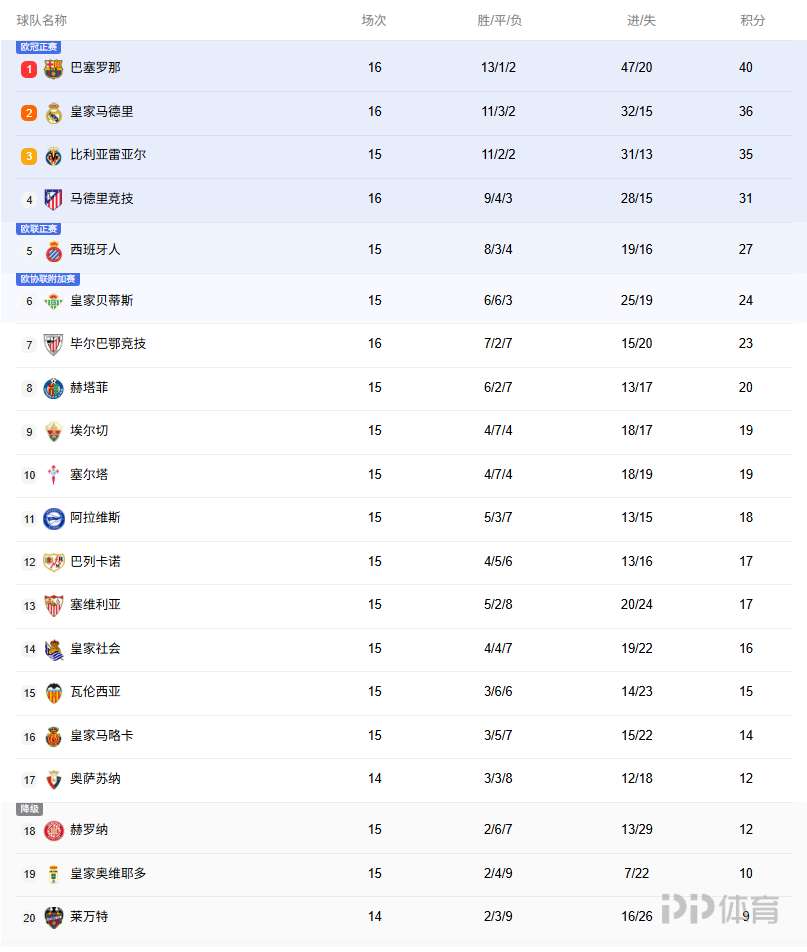Click the Barcelona club crest
The height and width of the screenshot is (952, 807).
pyautogui.click(x=54, y=69)
